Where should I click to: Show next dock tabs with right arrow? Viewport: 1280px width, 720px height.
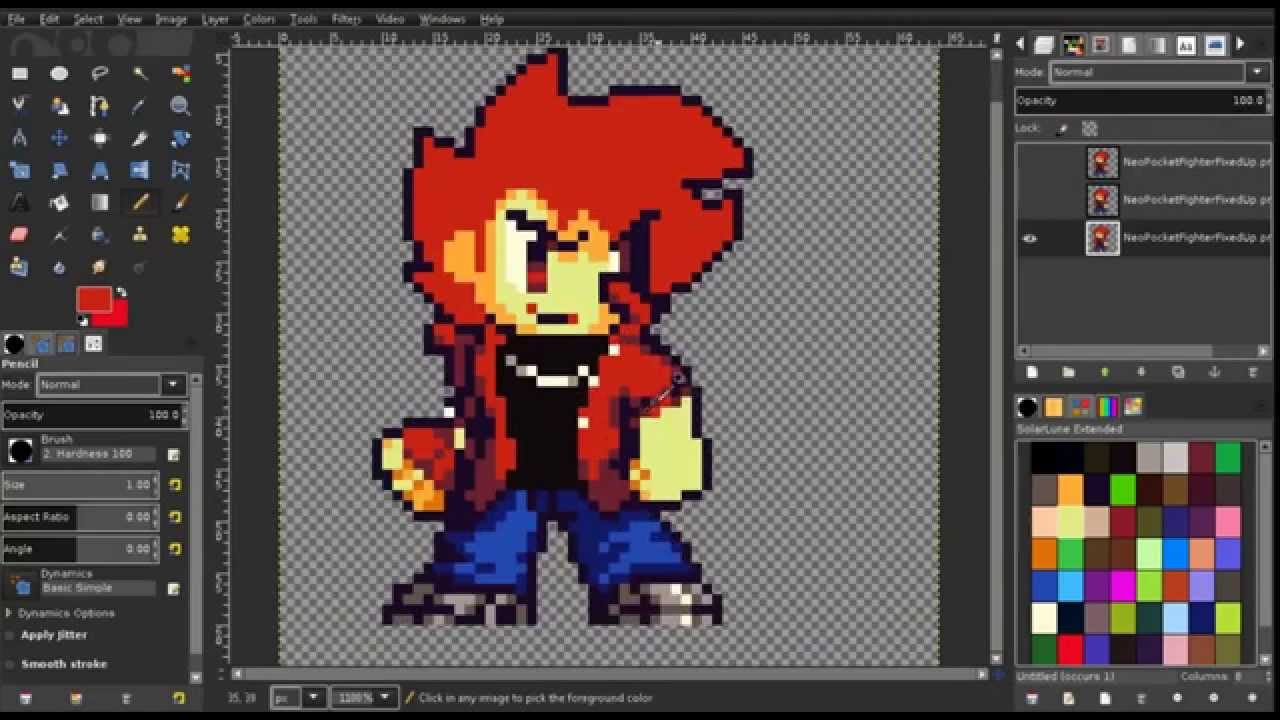coord(1240,44)
